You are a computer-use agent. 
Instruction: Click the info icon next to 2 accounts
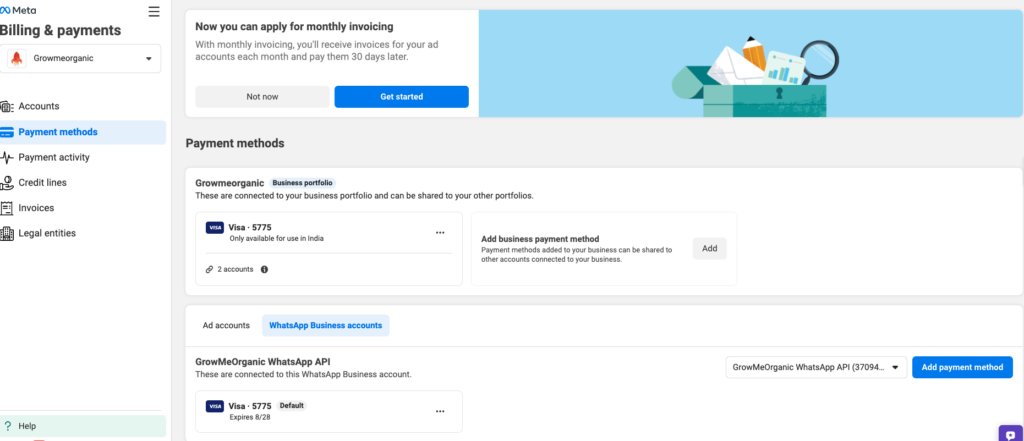coord(264,269)
